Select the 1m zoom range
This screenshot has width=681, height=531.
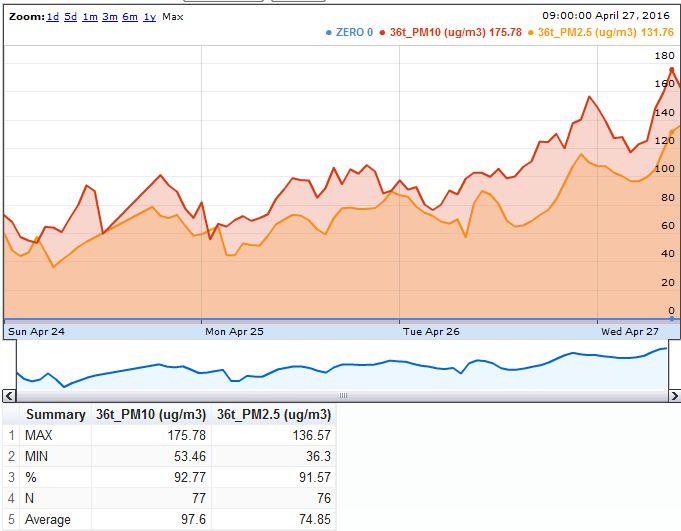tap(90, 17)
